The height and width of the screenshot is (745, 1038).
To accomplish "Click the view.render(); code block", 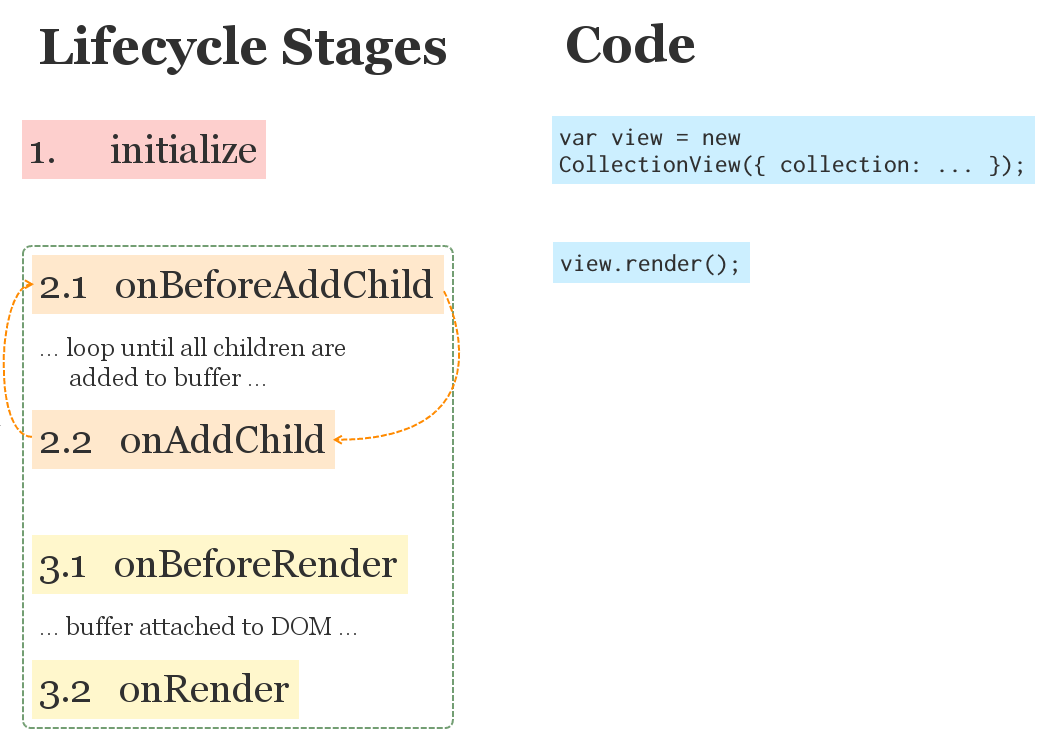I will (651, 263).
